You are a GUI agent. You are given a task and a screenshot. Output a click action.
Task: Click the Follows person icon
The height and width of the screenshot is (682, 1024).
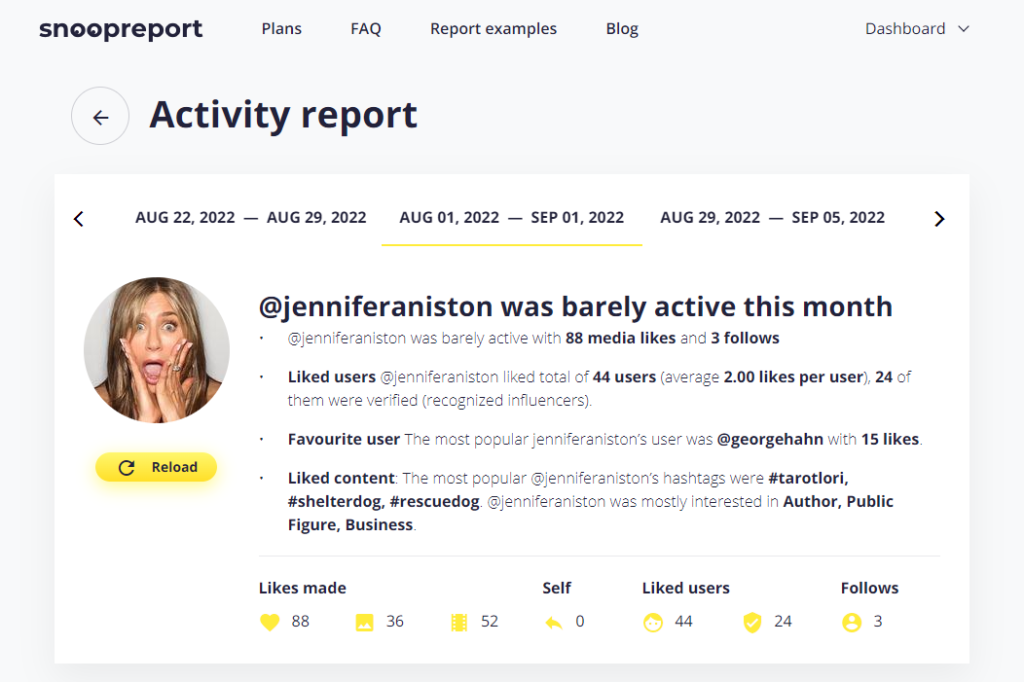point(852,623)
